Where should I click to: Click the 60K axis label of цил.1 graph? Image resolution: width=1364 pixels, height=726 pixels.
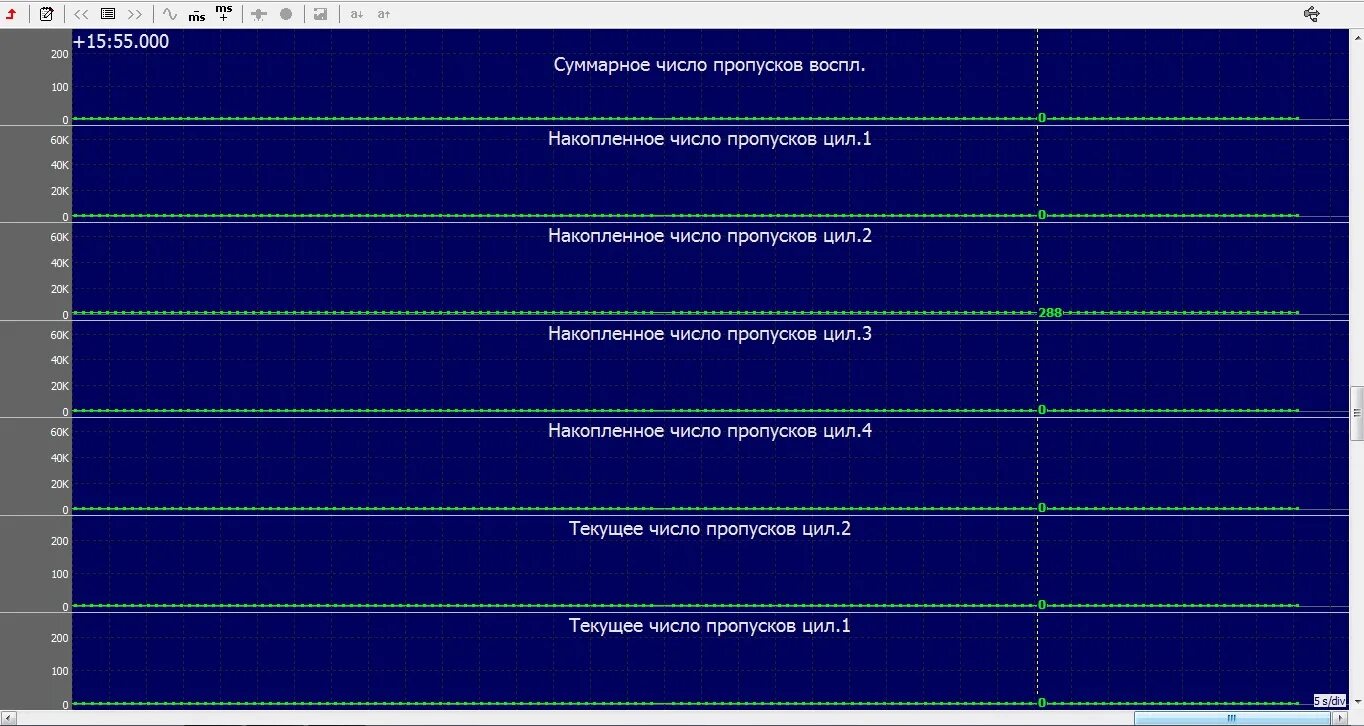(60, 140)
